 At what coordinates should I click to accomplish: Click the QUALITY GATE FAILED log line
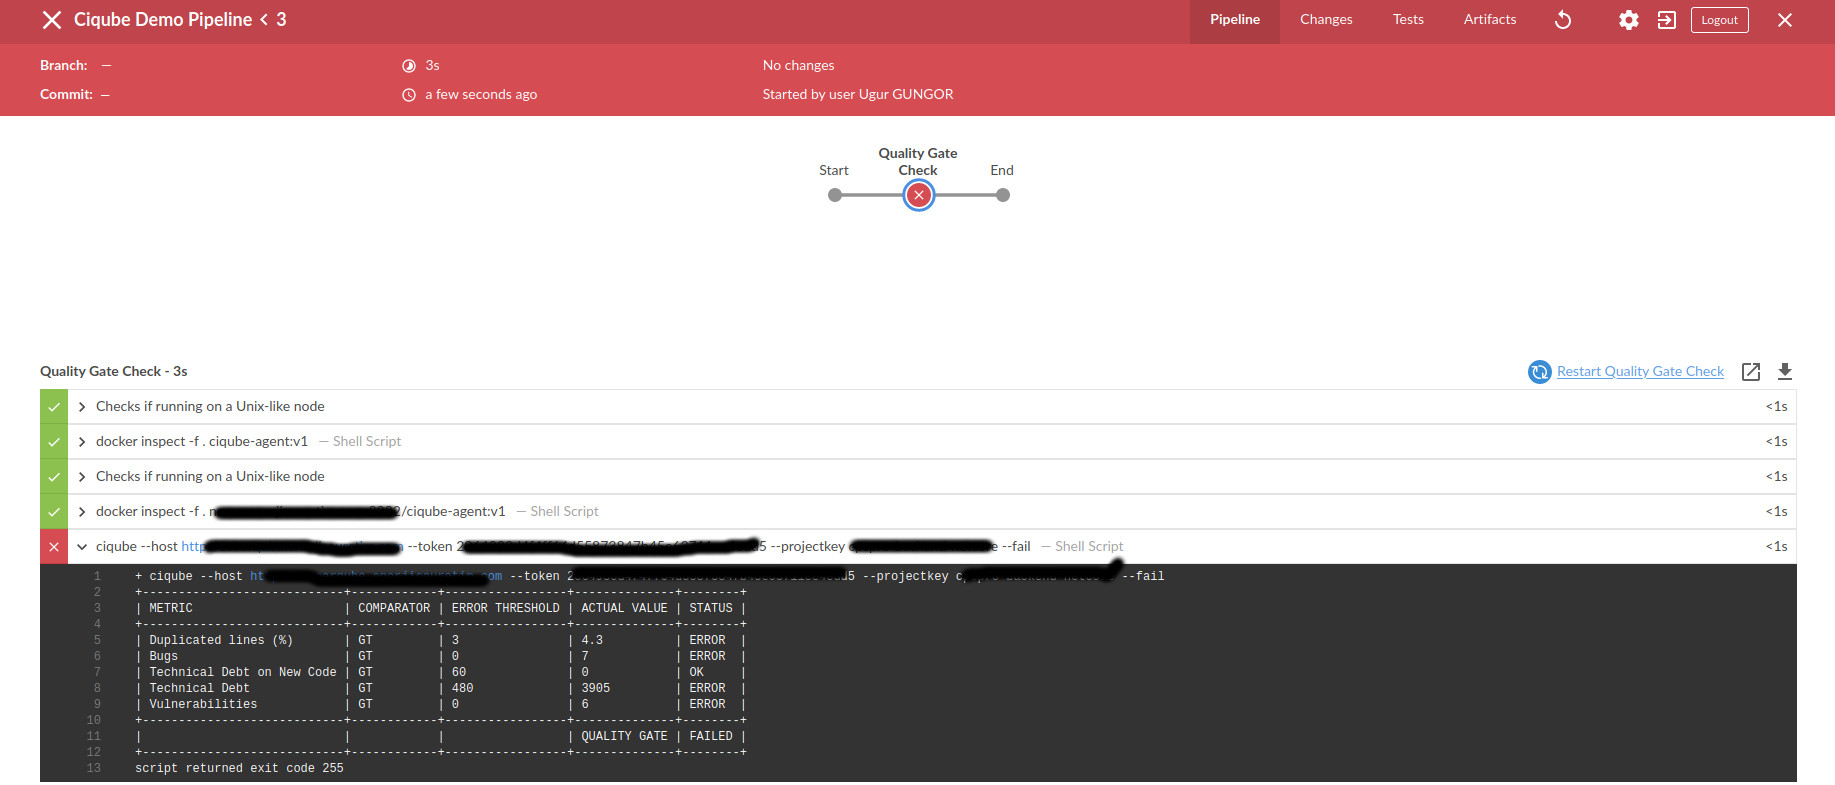pos(441,736)
